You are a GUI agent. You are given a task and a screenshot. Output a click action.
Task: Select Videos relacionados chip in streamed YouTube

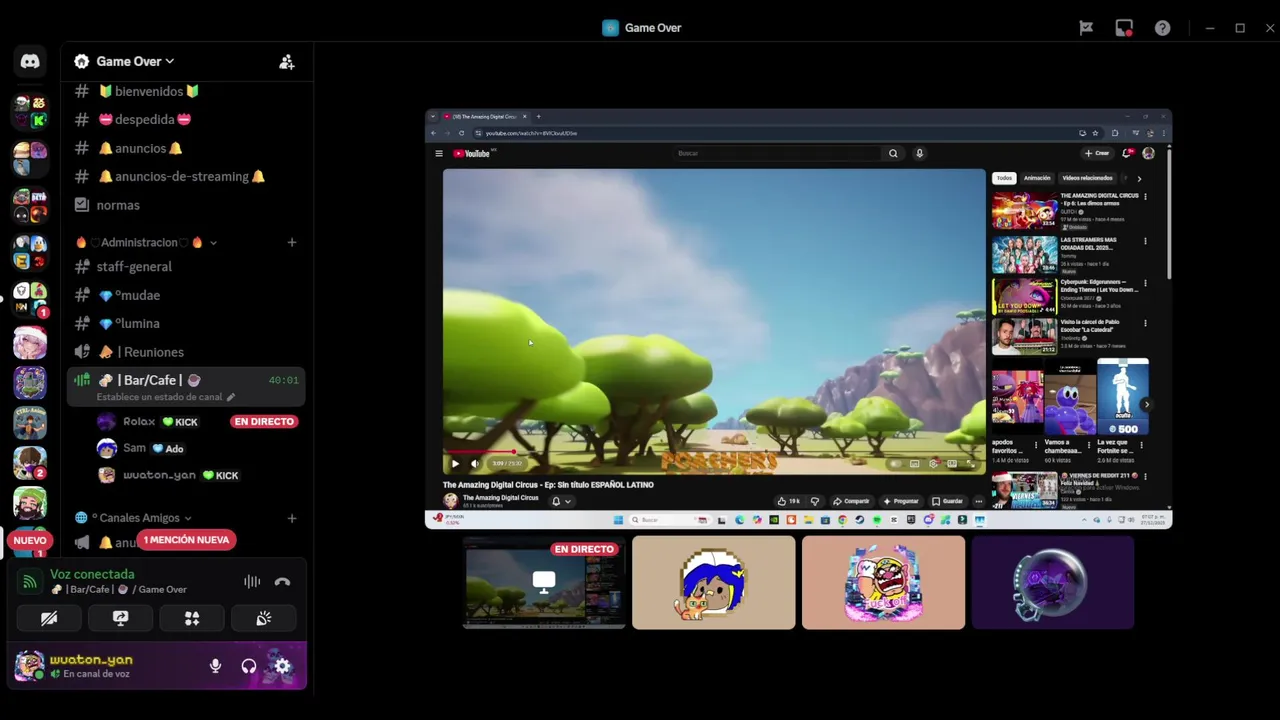tap(1087, 178)
